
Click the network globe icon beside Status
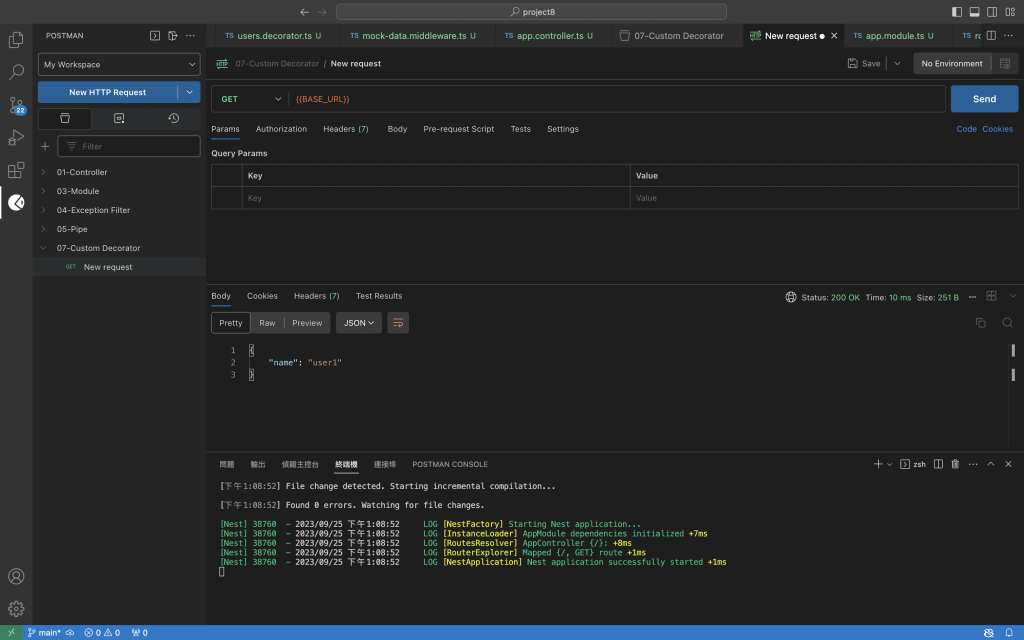[791, 297]
